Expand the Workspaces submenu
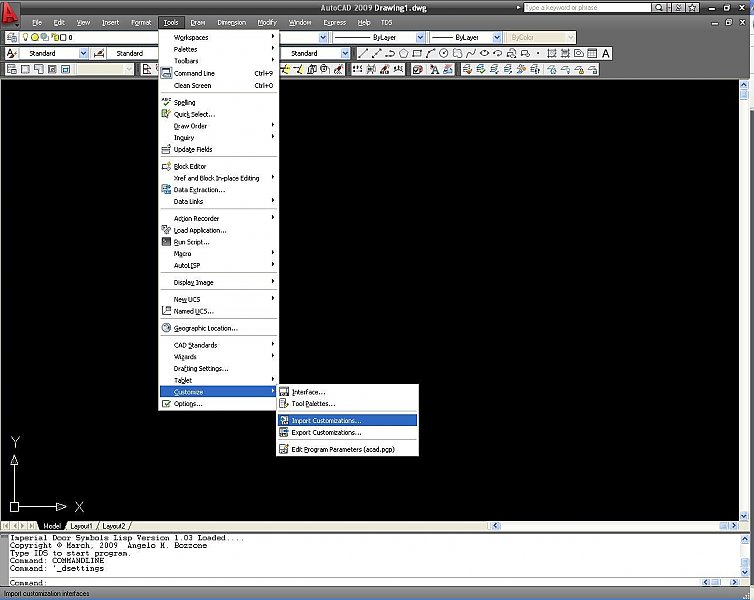The height and width of the screenshot is (600, 754). (x=219, y=37)
